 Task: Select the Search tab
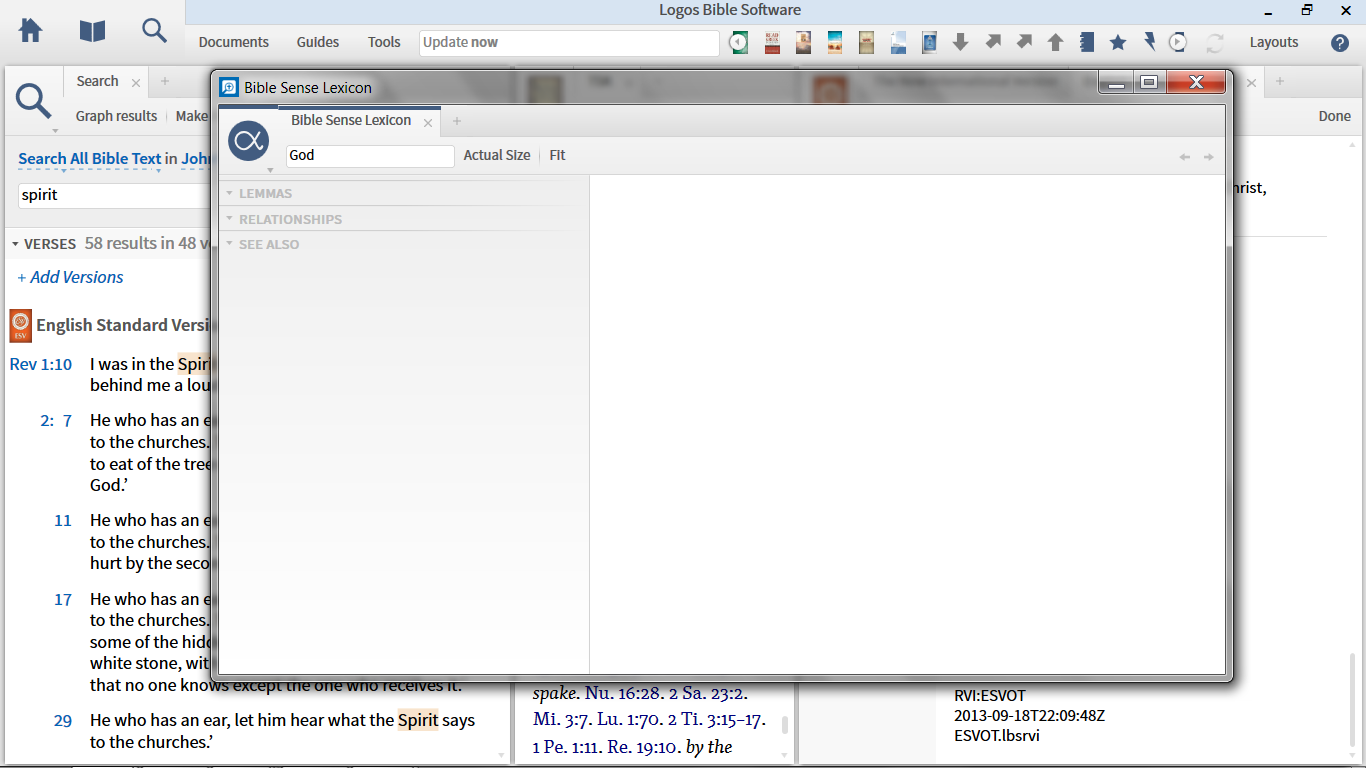(x=97, y=81)
